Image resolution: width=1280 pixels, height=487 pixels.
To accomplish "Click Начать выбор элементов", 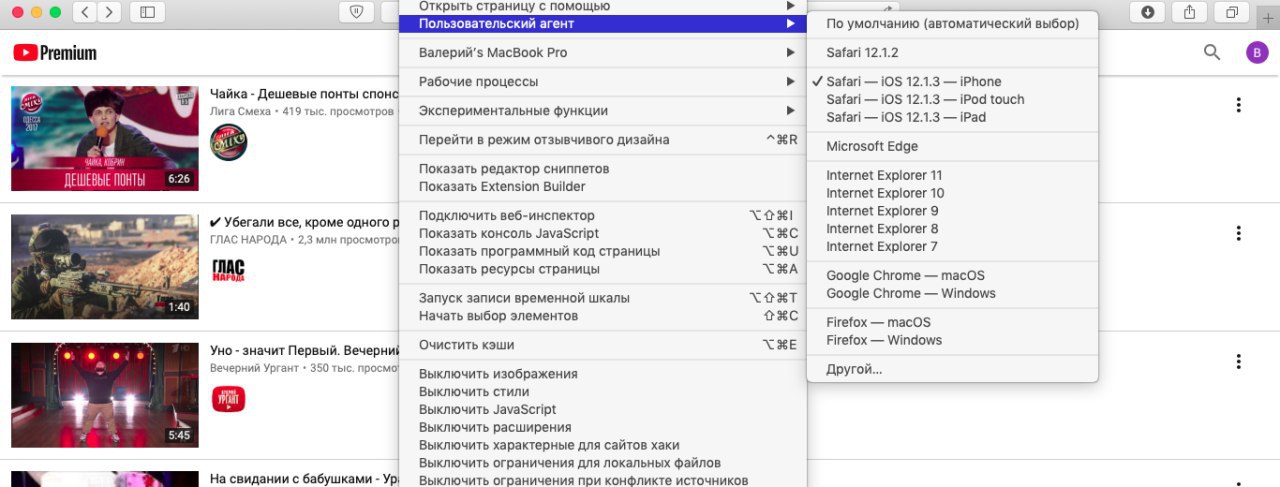I will pos(602,316).
